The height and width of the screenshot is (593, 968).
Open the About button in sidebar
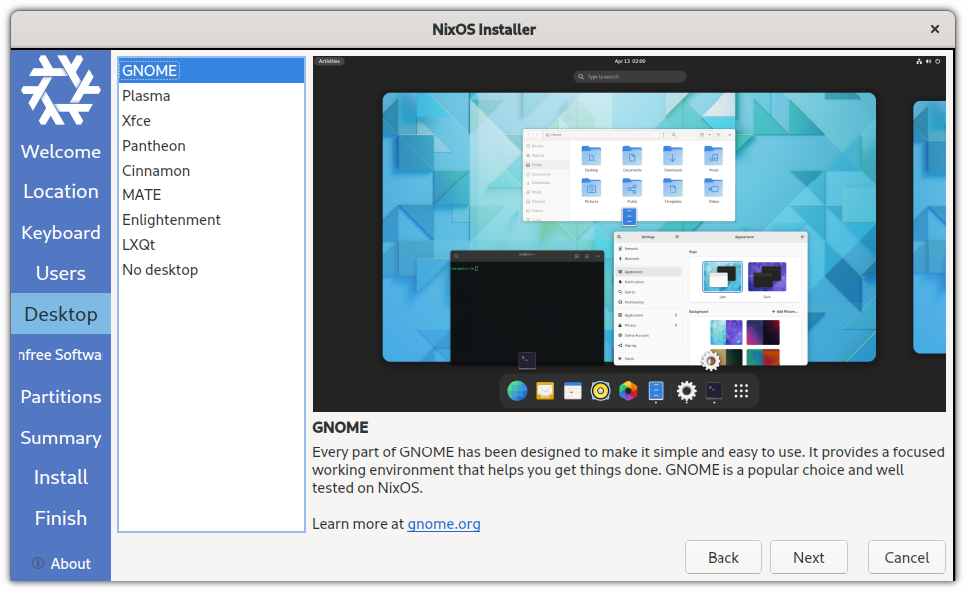(x=61, y=563)
